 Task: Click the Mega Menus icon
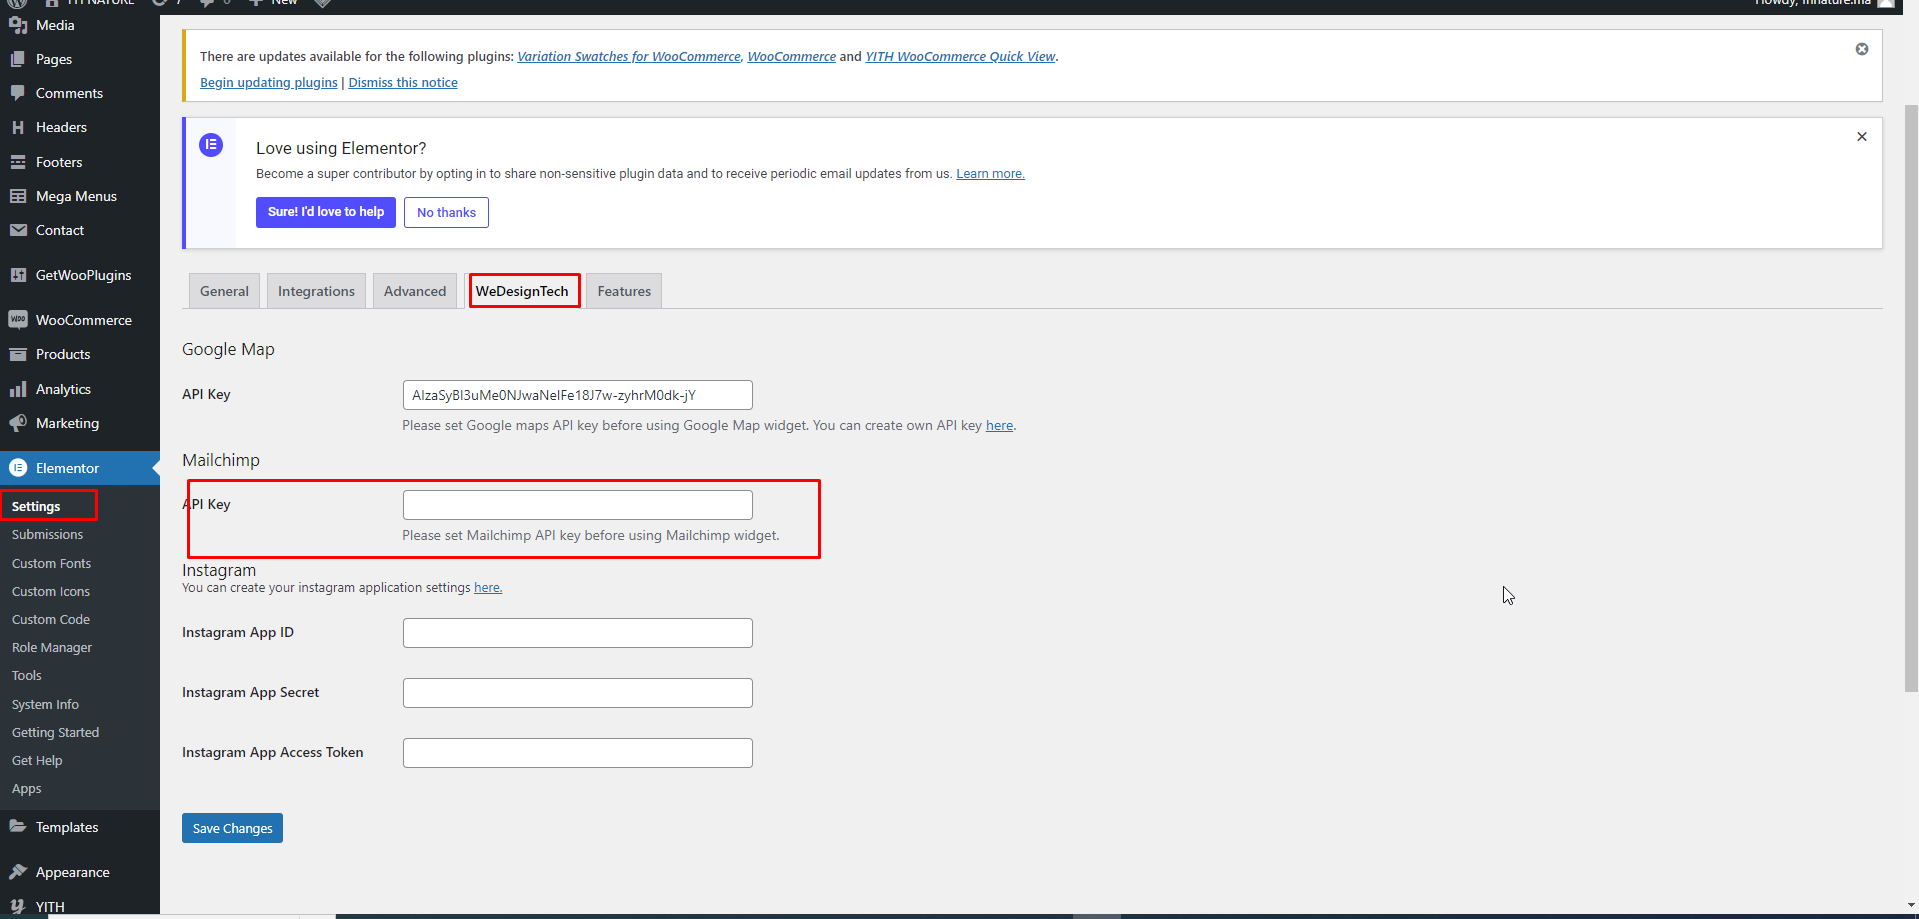point(18,196)
